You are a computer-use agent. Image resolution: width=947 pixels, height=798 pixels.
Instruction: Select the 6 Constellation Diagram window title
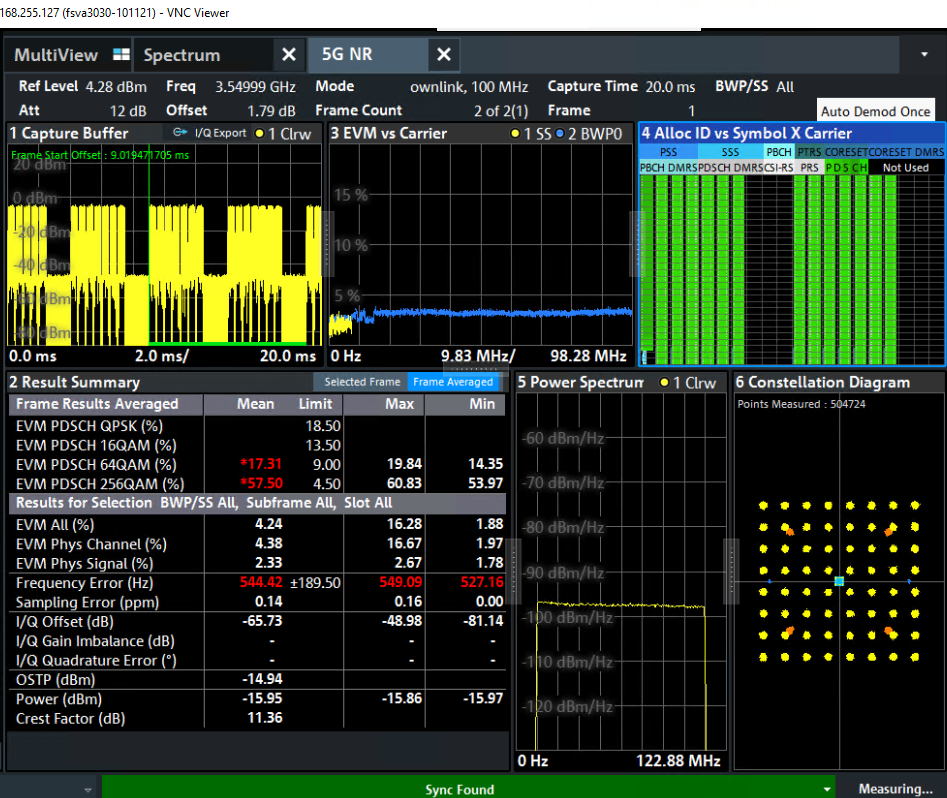coord(823,382)
